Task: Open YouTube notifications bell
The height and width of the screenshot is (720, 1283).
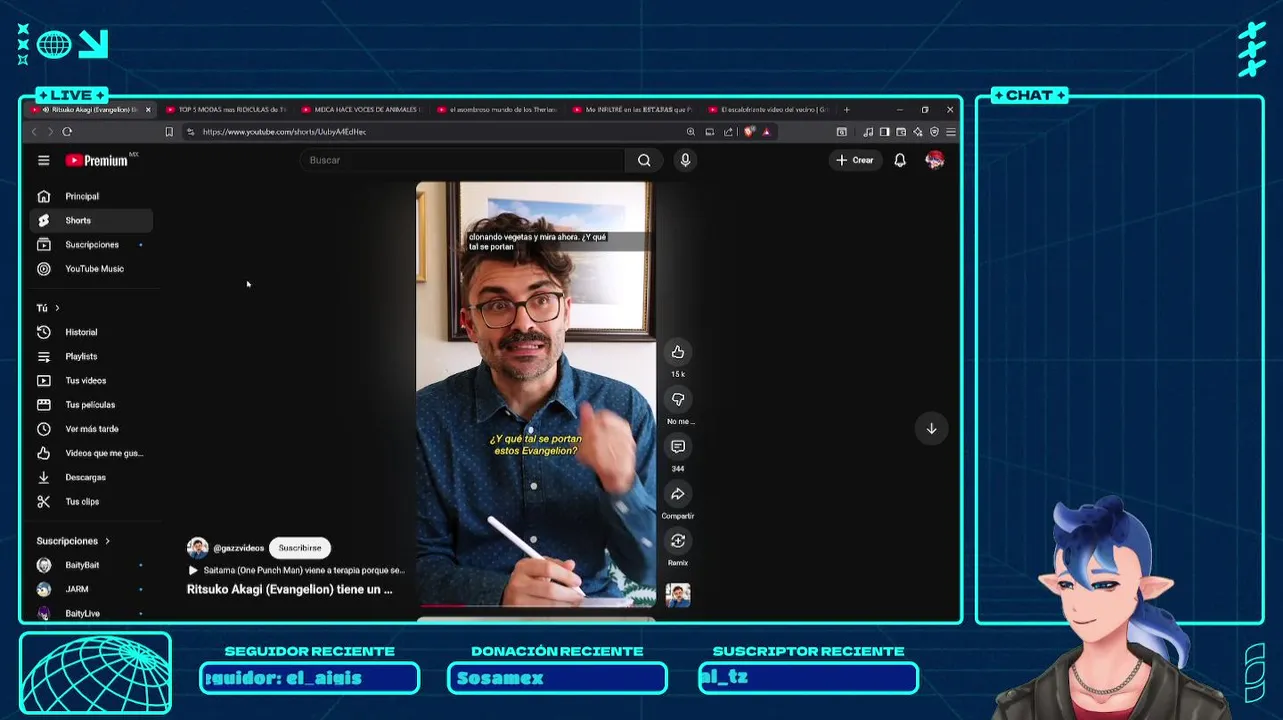Action: pyautogui.click(x=900, y=160)
